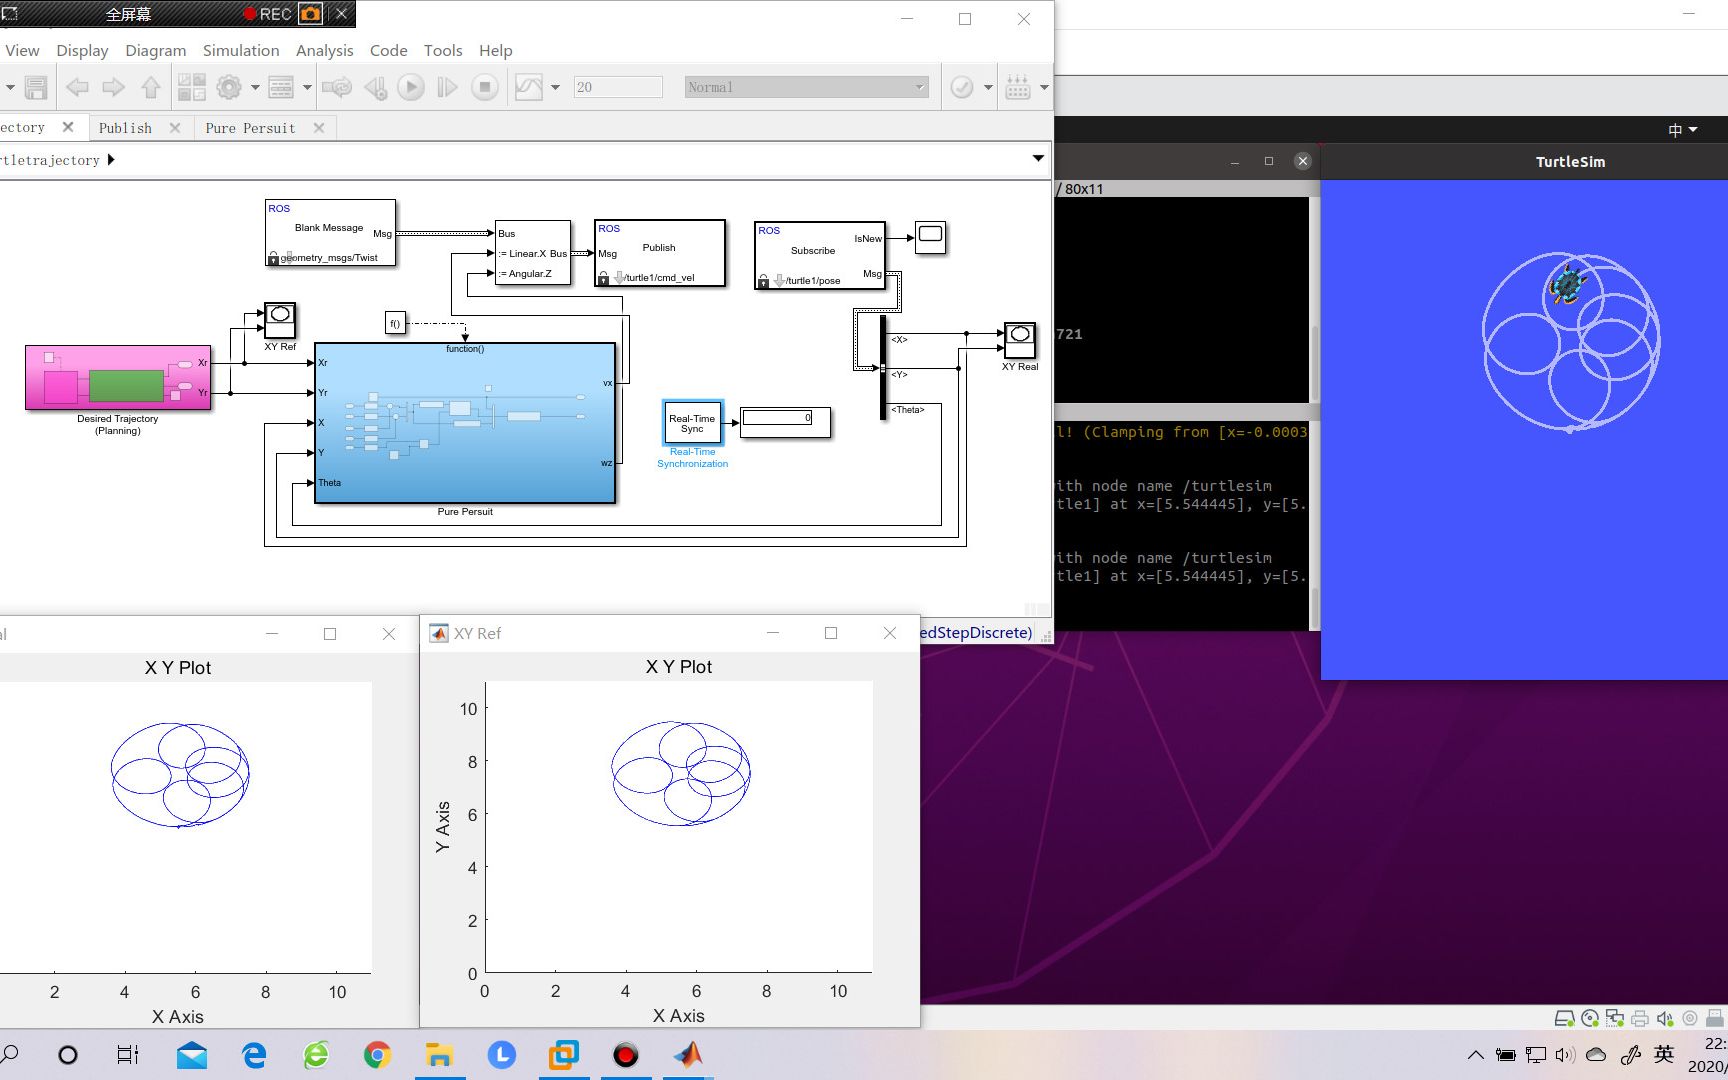Select the Bus Assignment block
Image resolution: width=1728 pixels, height=1080 pixels.
click(x=533, y=253)
